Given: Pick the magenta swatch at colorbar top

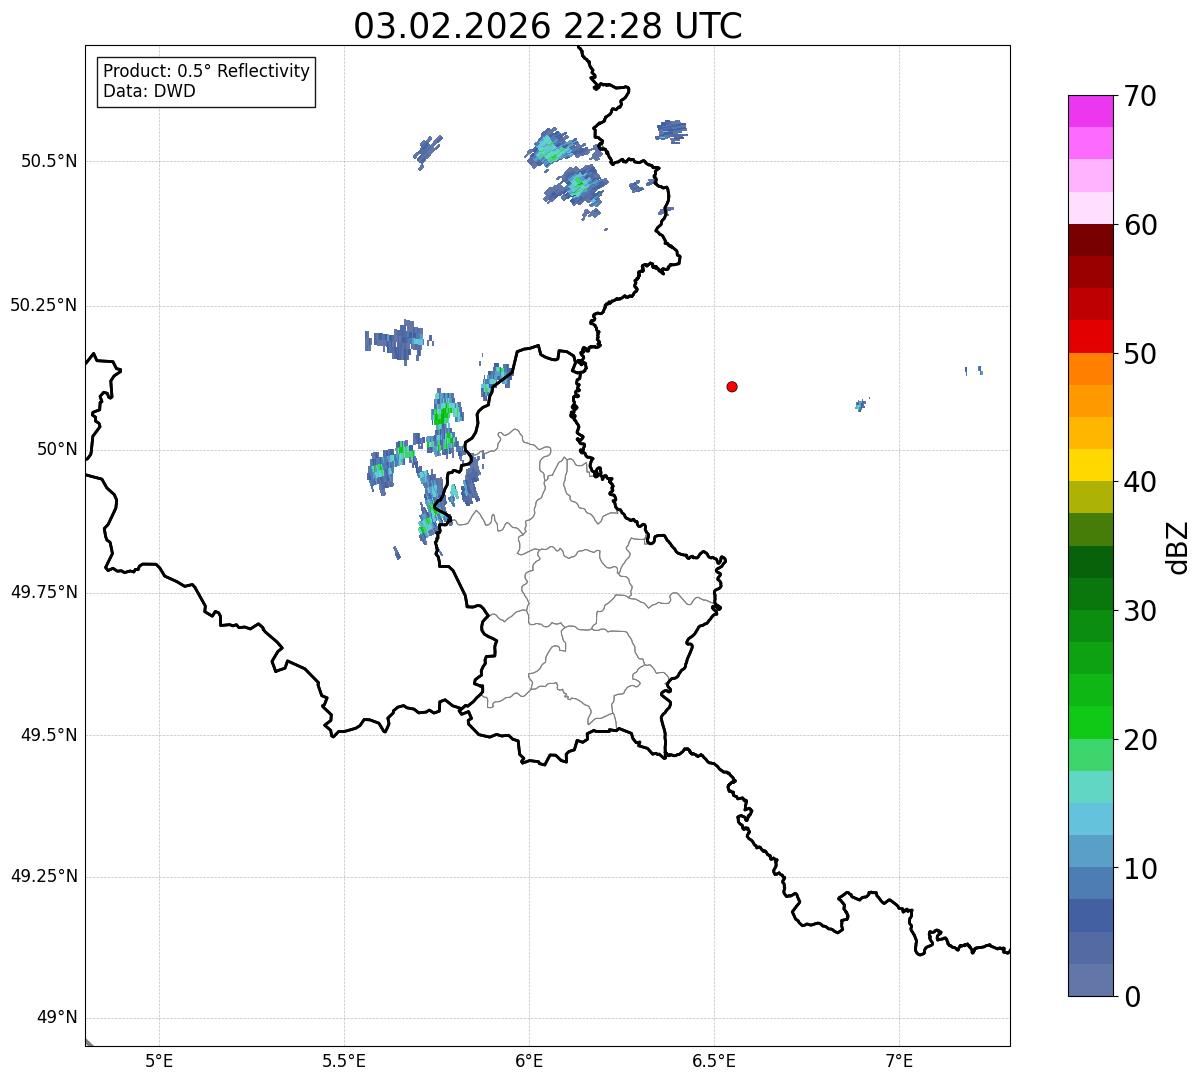Looking at the screenshot, I should coord(1091,111).
